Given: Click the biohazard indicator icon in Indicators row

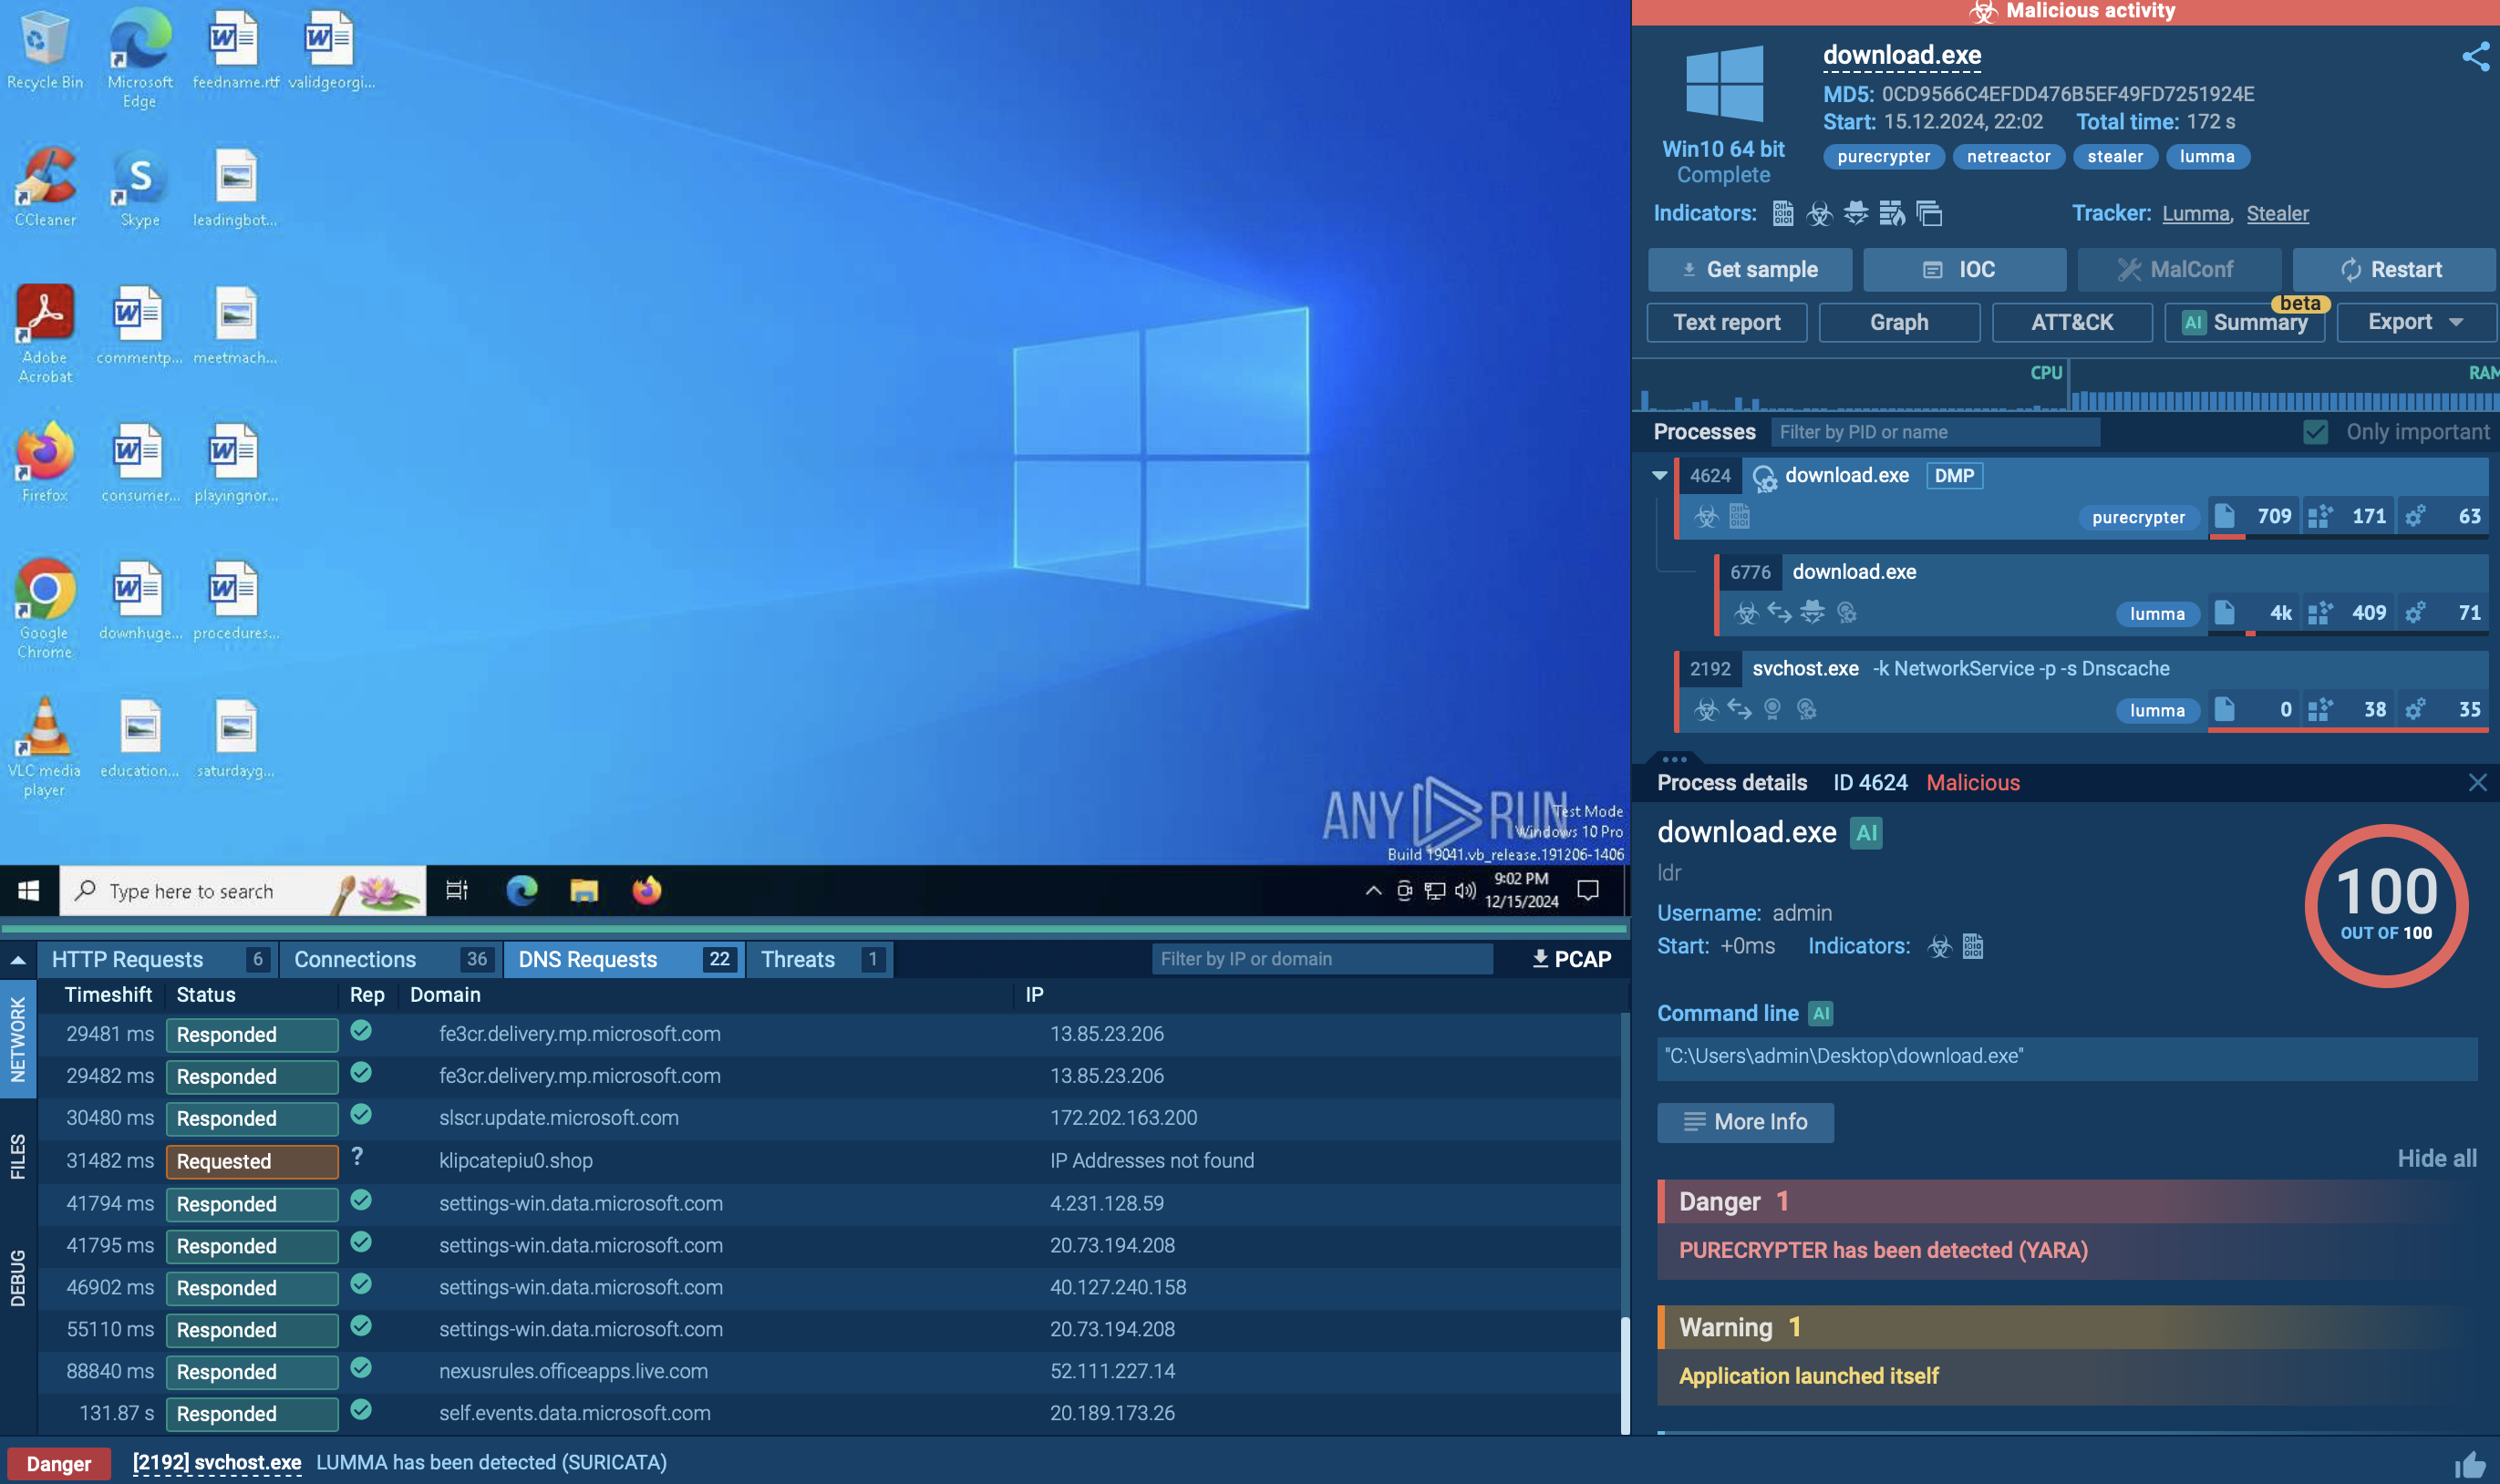Looking at the screenshot, I should 1819,213.
